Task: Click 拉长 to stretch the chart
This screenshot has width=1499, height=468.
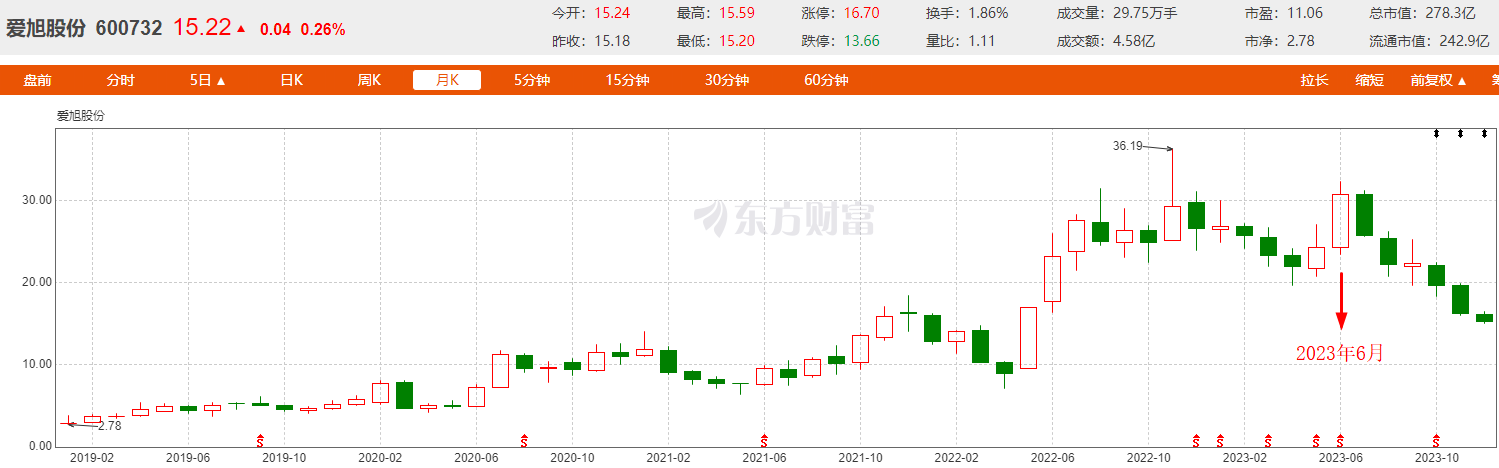Action: (x=1315, y=81)
